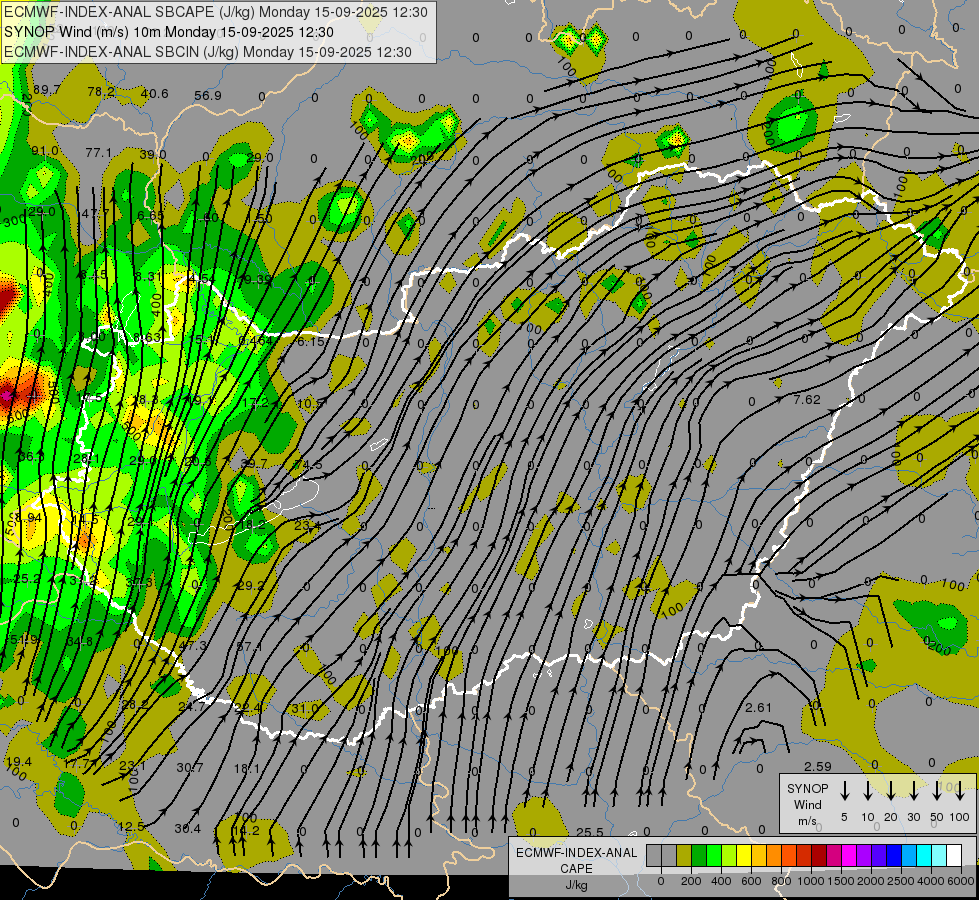Select the bright green swatch left of 400

pos(714,855)
